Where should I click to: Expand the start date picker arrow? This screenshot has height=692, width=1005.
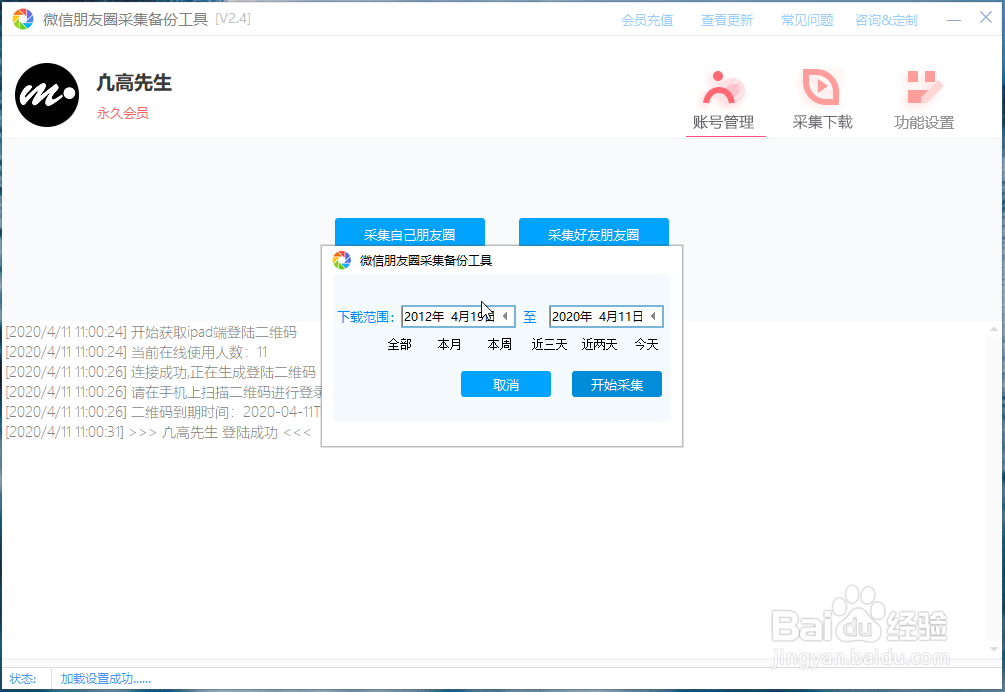coord(505,316)
